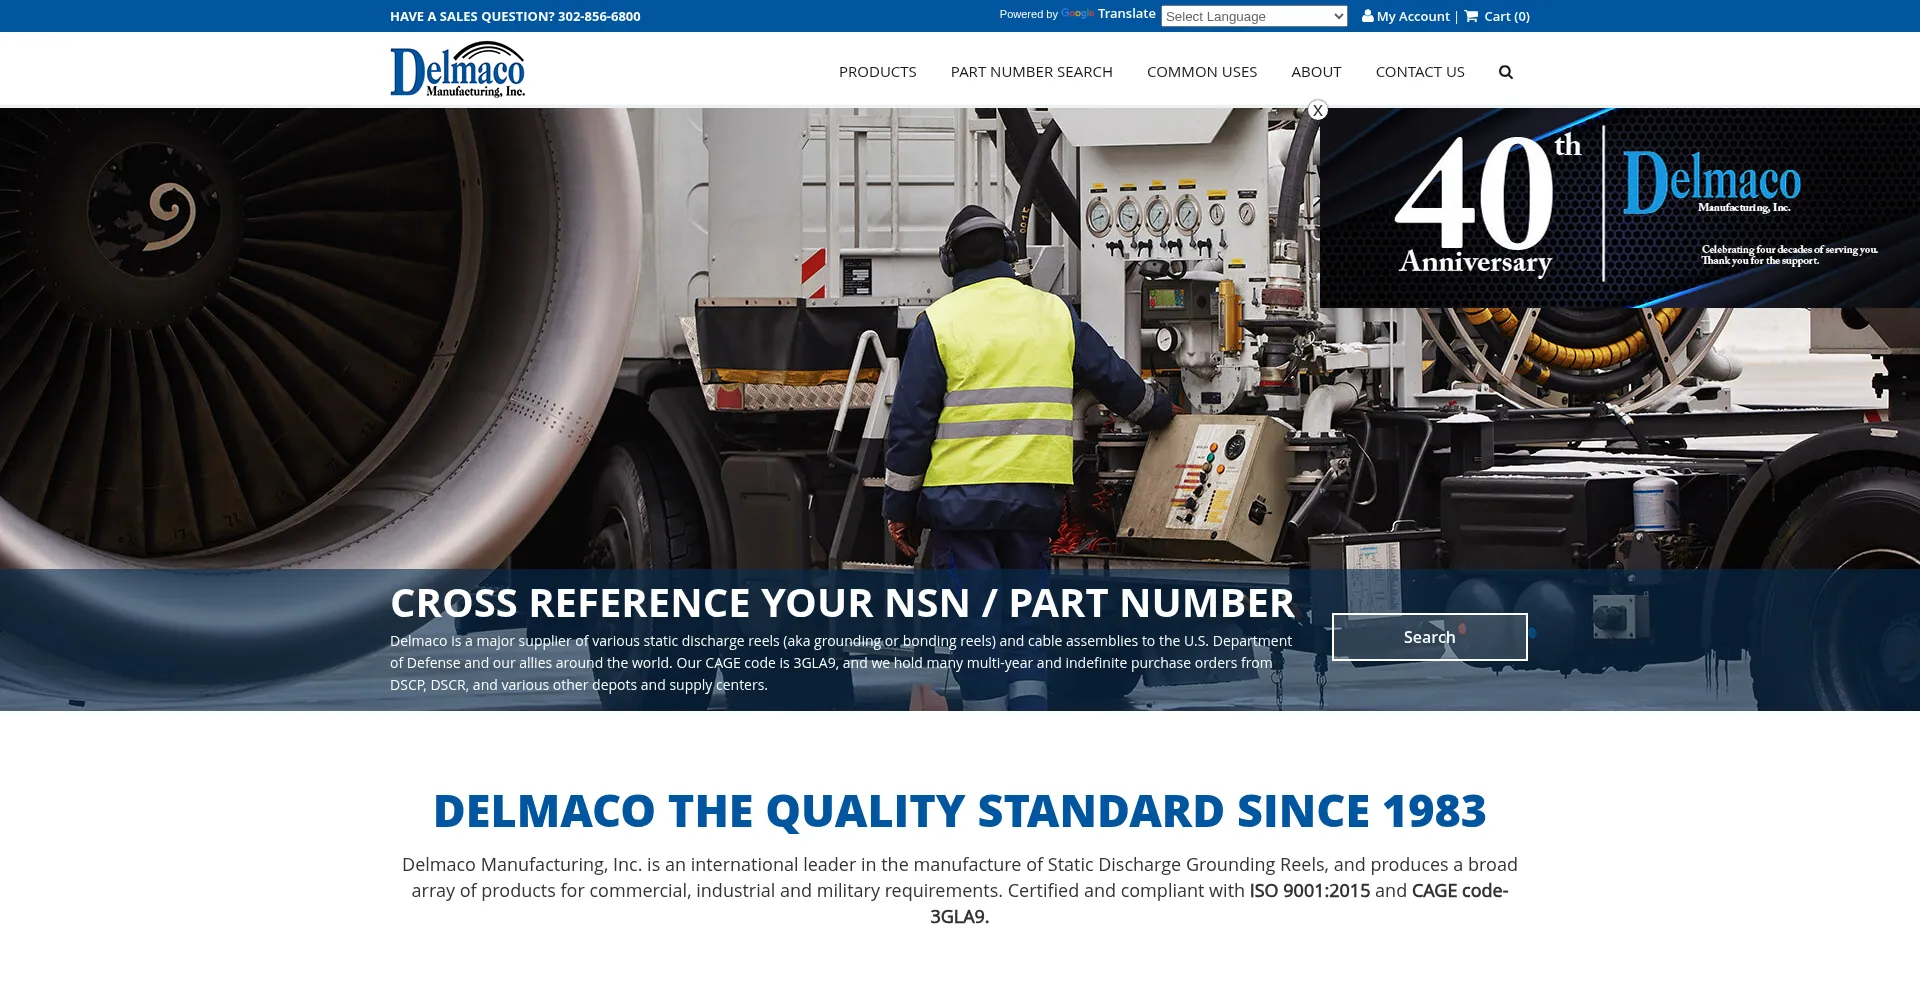Open the About menu item
The width and height of the screenshot is (1920, 993).
point(1315,72)
